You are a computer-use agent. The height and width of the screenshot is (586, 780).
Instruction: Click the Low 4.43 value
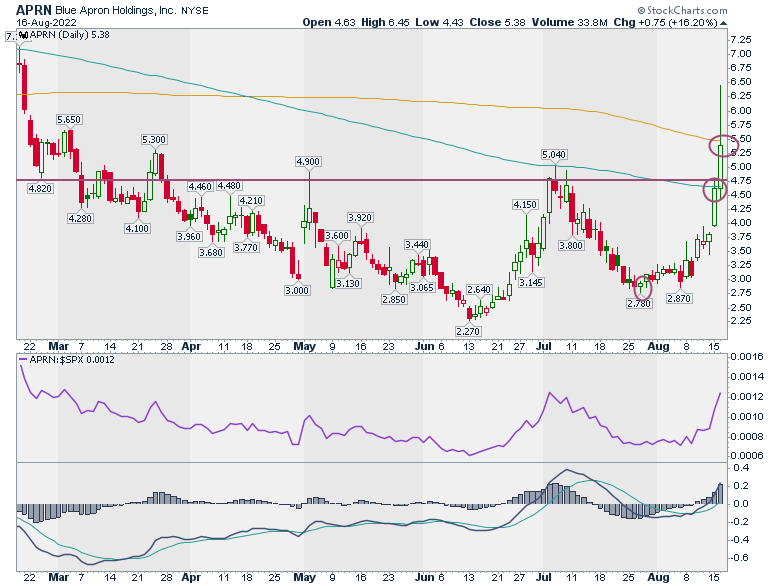pyautogui.click(x=440, y=22)
